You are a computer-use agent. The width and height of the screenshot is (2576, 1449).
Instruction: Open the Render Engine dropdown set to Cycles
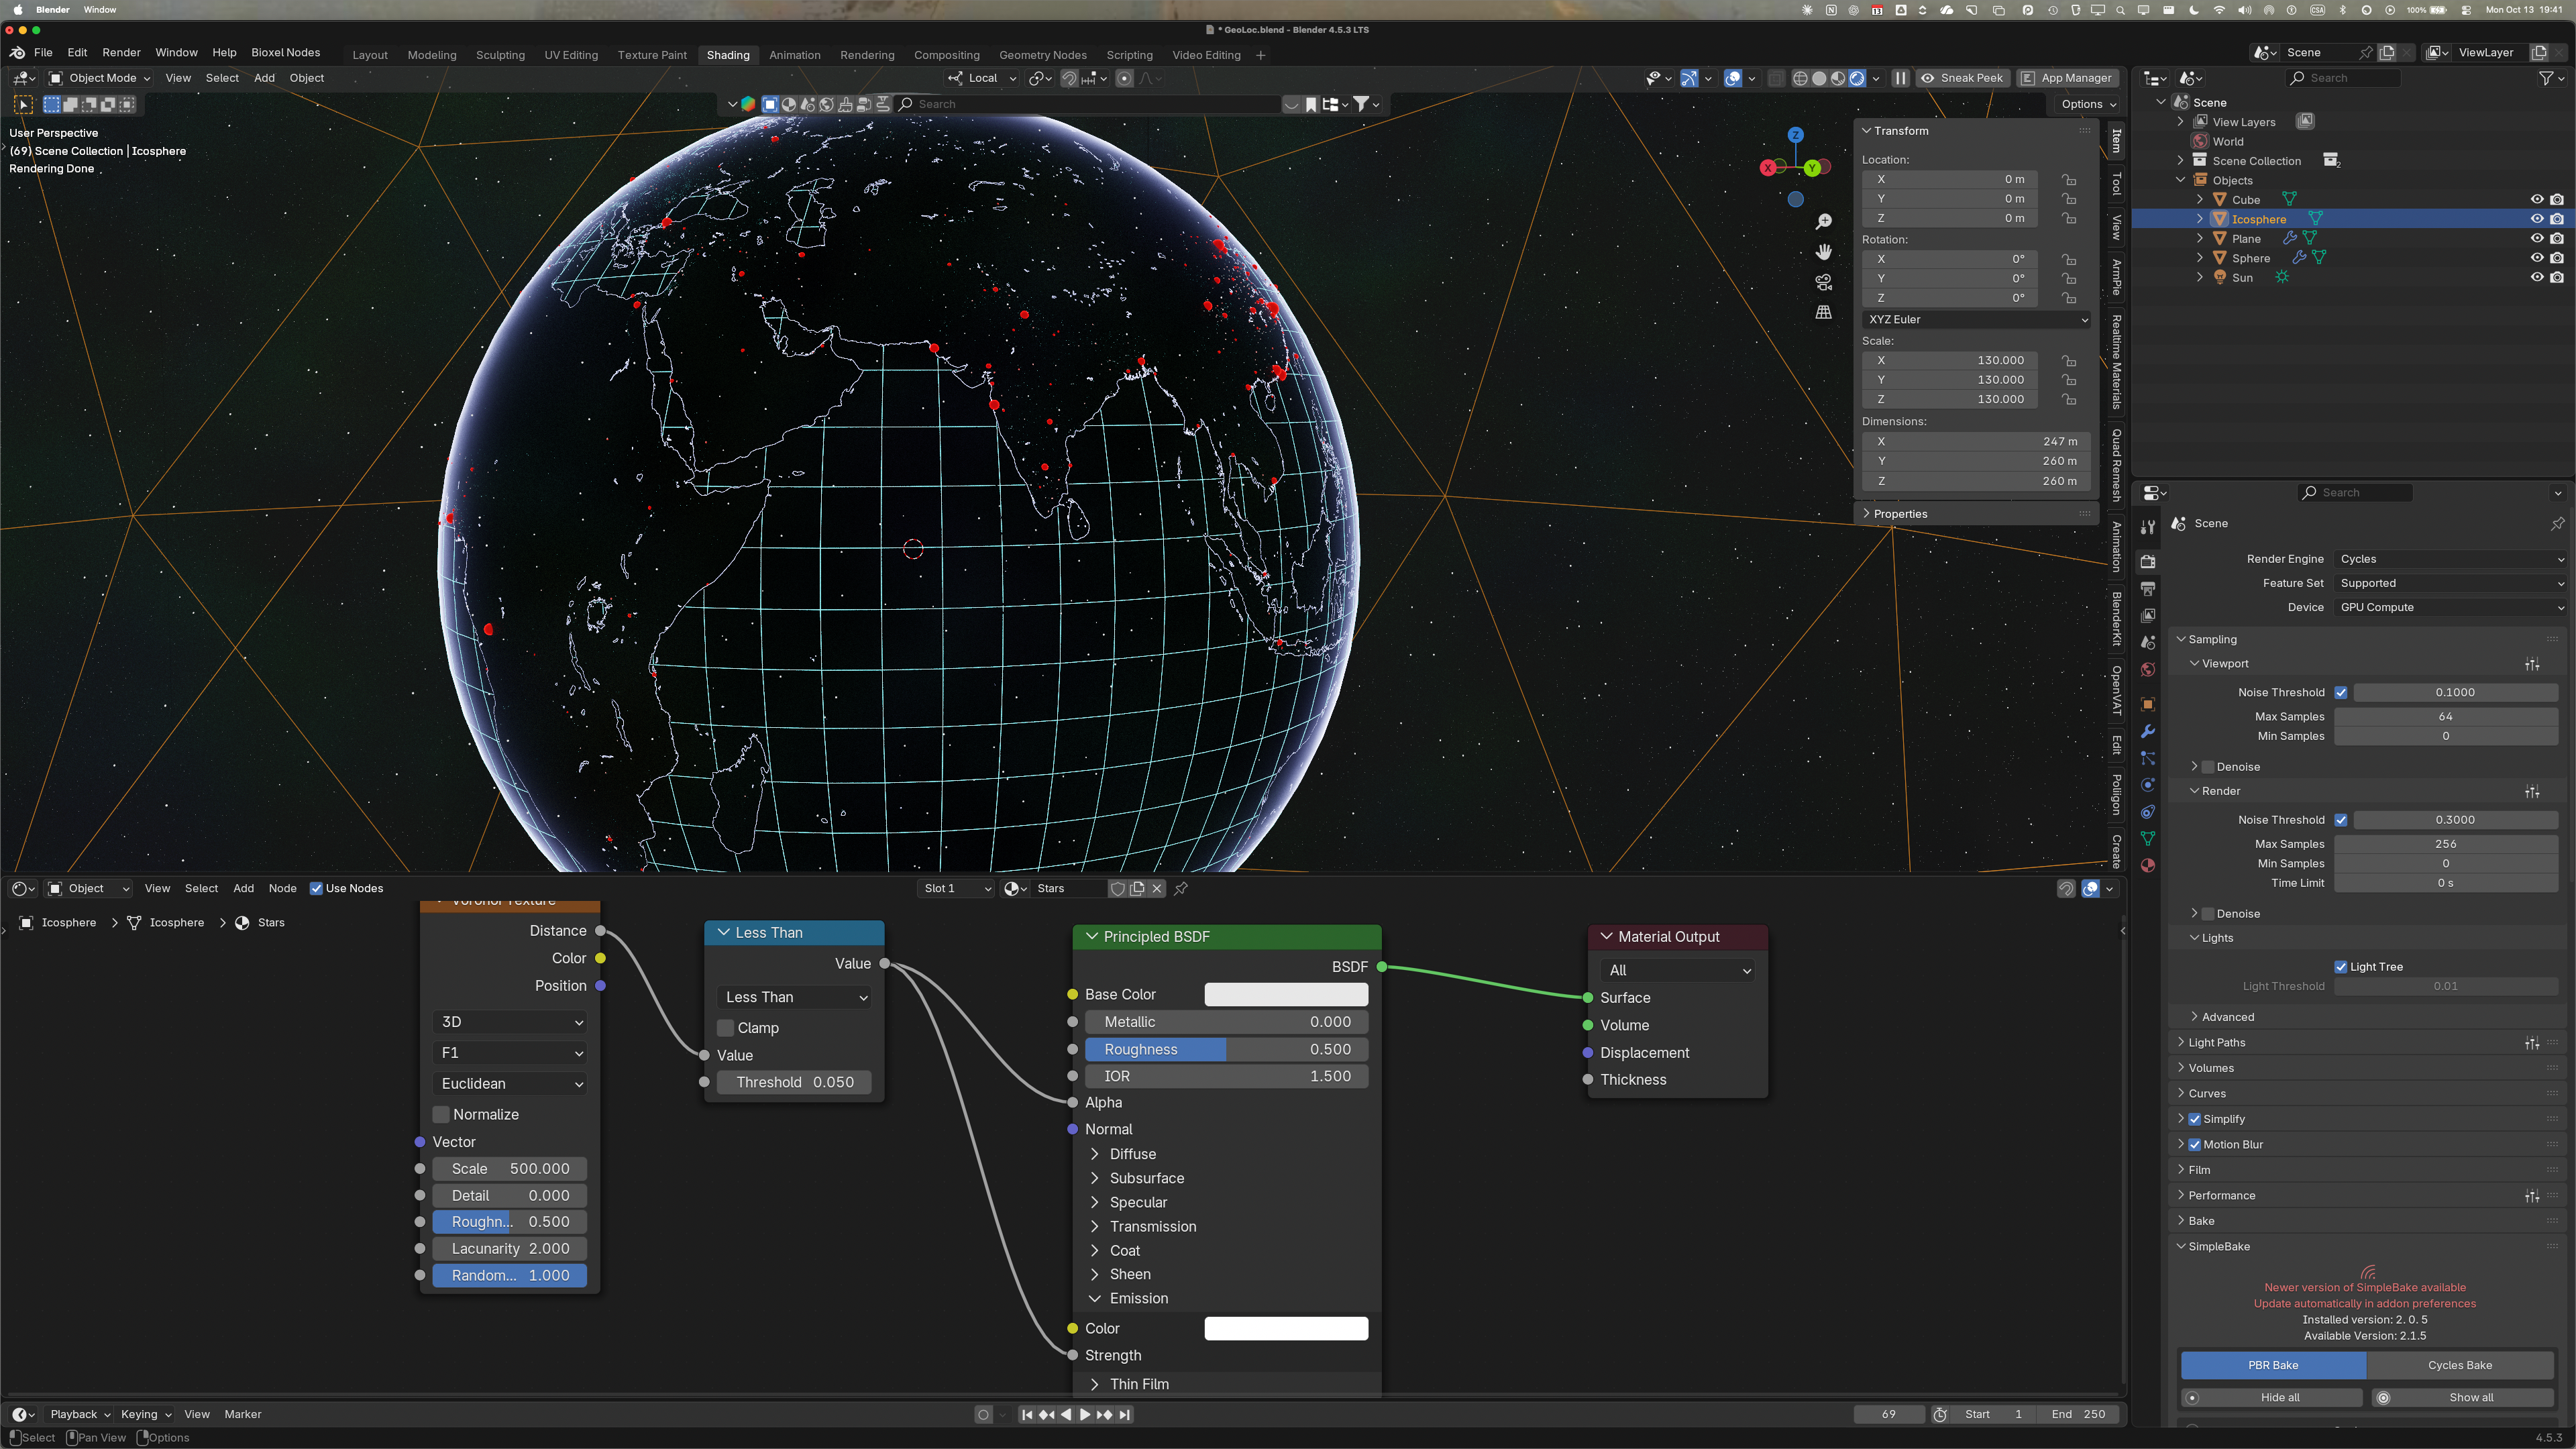click(2451, 559)
